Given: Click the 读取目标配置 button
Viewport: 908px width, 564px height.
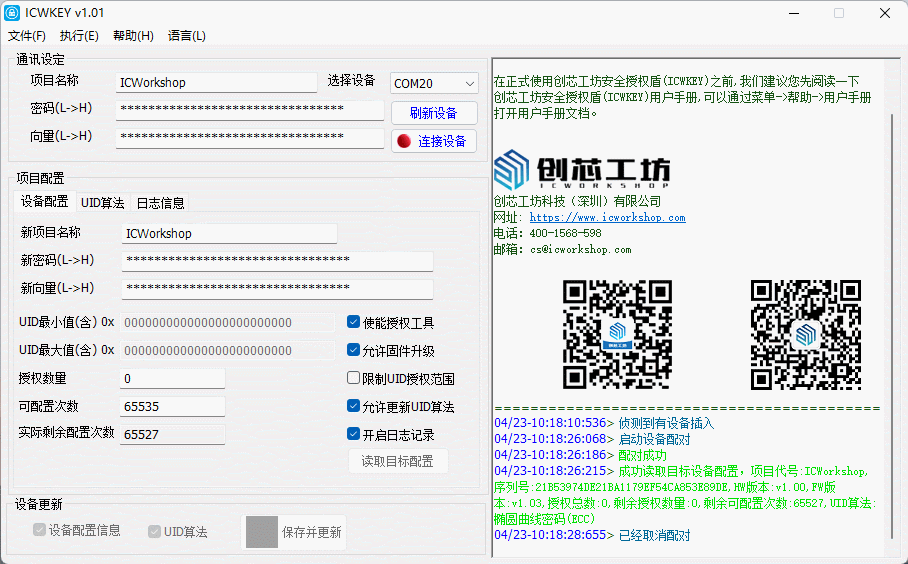Looking at the screenshot, I should tap(397, 462).
